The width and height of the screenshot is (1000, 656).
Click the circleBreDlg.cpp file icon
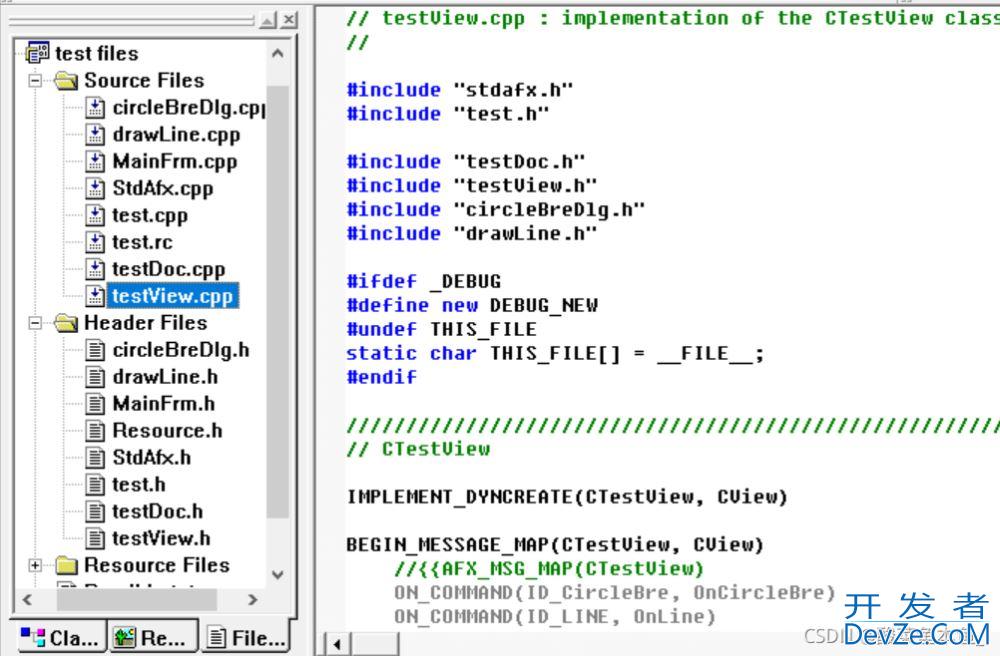pyautogui.click(x=95, y=108)
